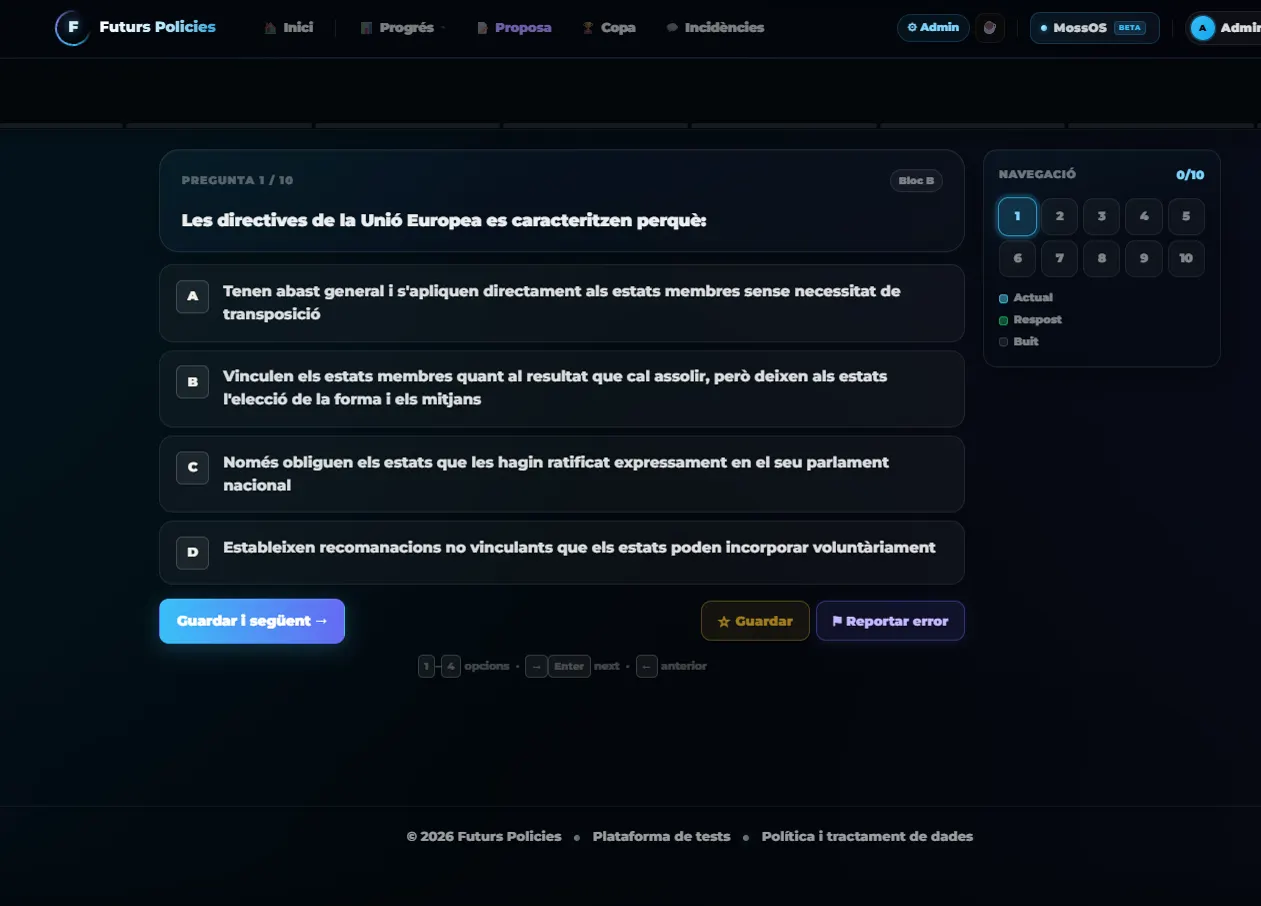Click the round theme icon button
Screen dimensions: 1261x906
tap(990, 28)
